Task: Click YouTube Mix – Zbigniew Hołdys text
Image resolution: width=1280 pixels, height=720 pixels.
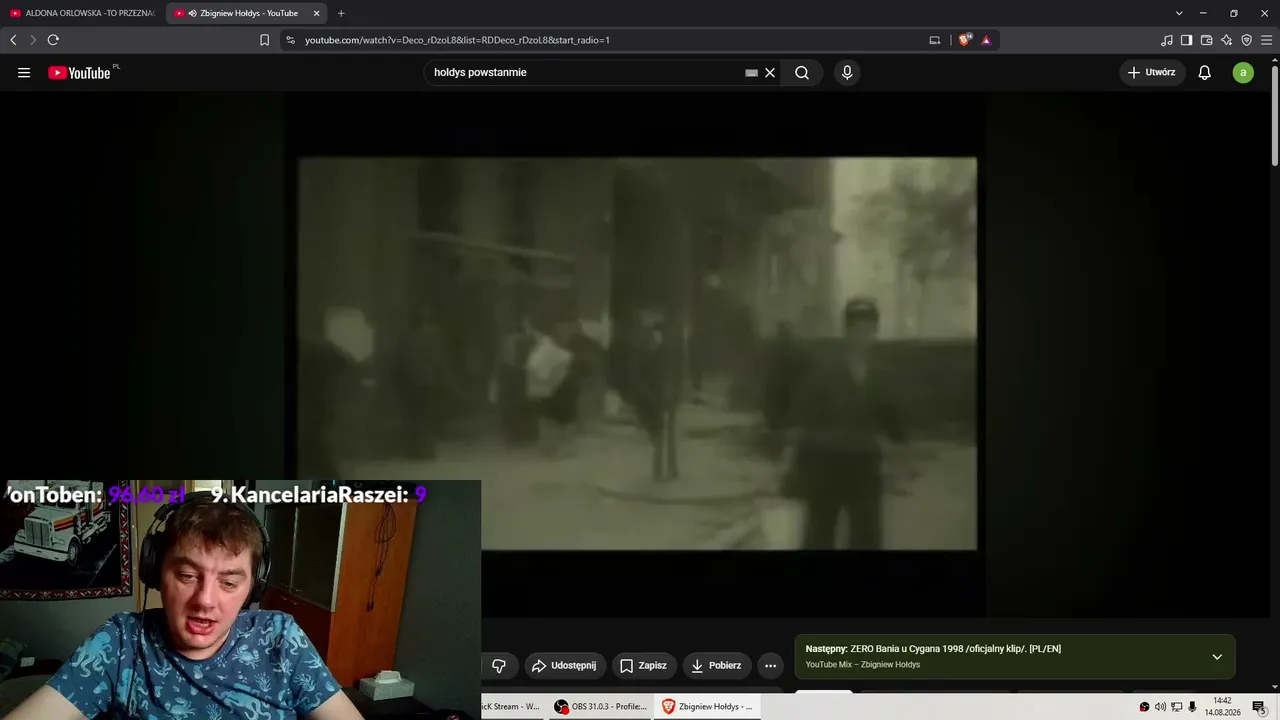Action: [x=863, y=665]
